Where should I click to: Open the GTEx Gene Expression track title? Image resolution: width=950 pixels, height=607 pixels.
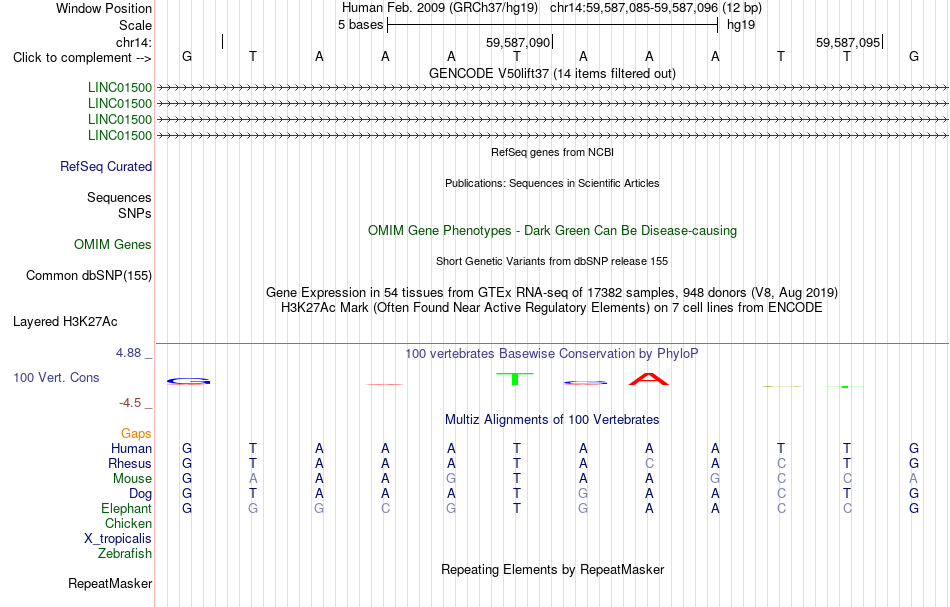[552, 293]
